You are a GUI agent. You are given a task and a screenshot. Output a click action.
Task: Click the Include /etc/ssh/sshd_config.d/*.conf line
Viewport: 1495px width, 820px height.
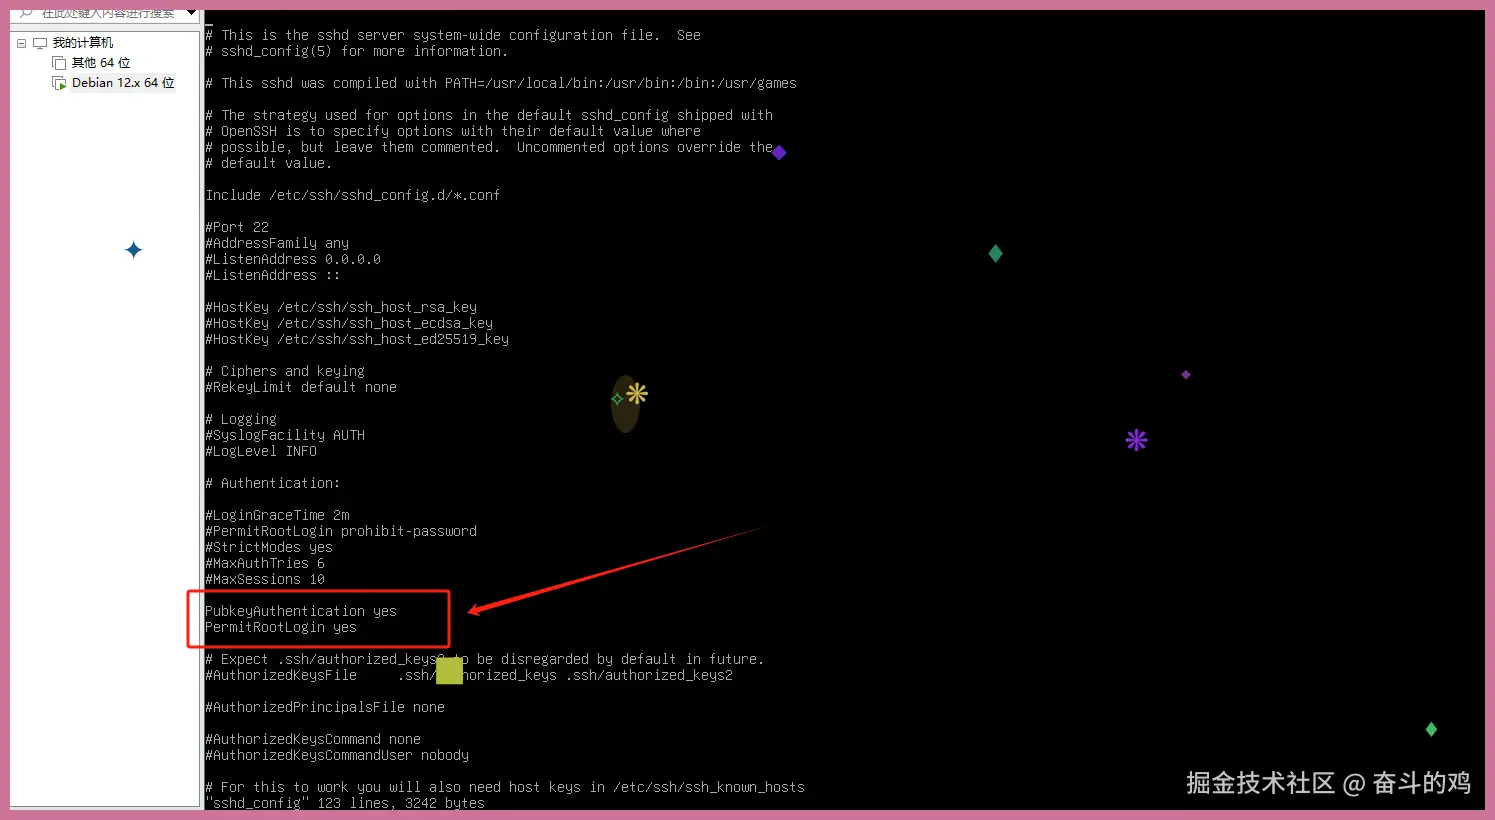point(352,195)
